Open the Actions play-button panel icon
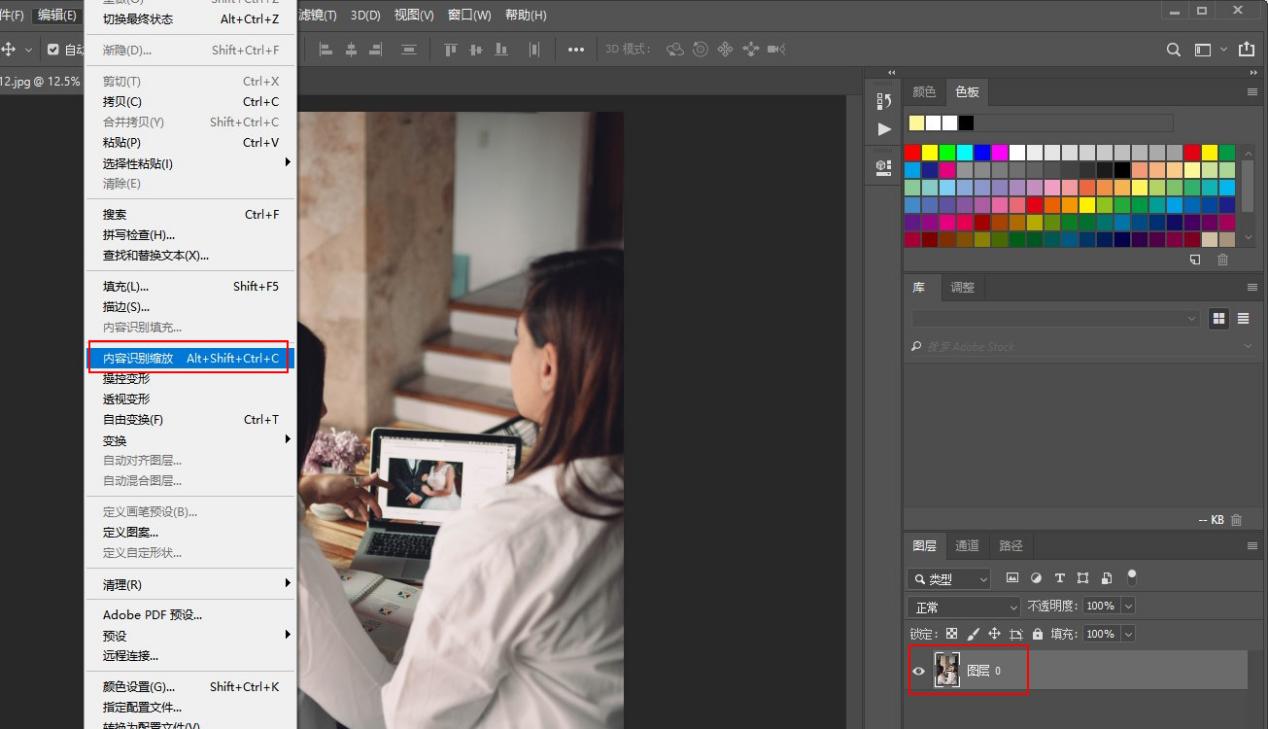 (x=884, y=129)
